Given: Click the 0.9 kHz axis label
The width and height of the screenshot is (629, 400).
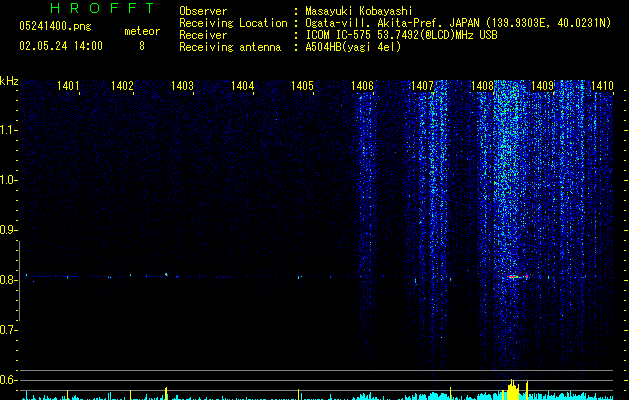Looking at the screenshot, I should pos(8,230).
